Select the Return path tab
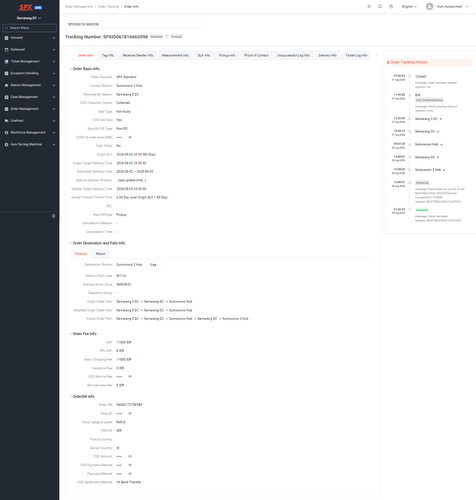The height and width of the screenshot is (500, 476). [100, 254]
